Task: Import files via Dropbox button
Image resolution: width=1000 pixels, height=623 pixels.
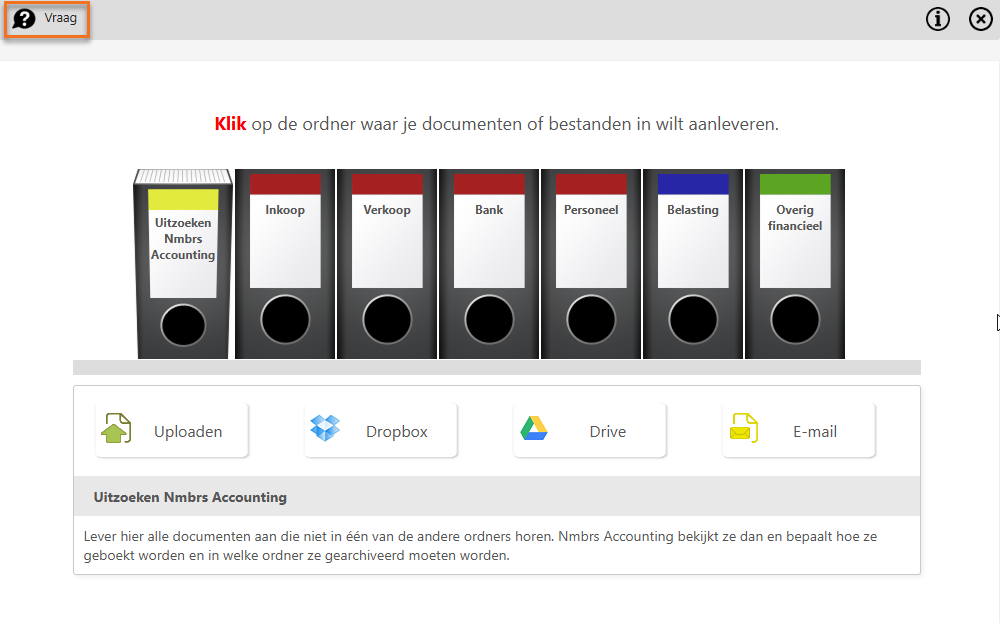Action: click(x=381, y=430)
